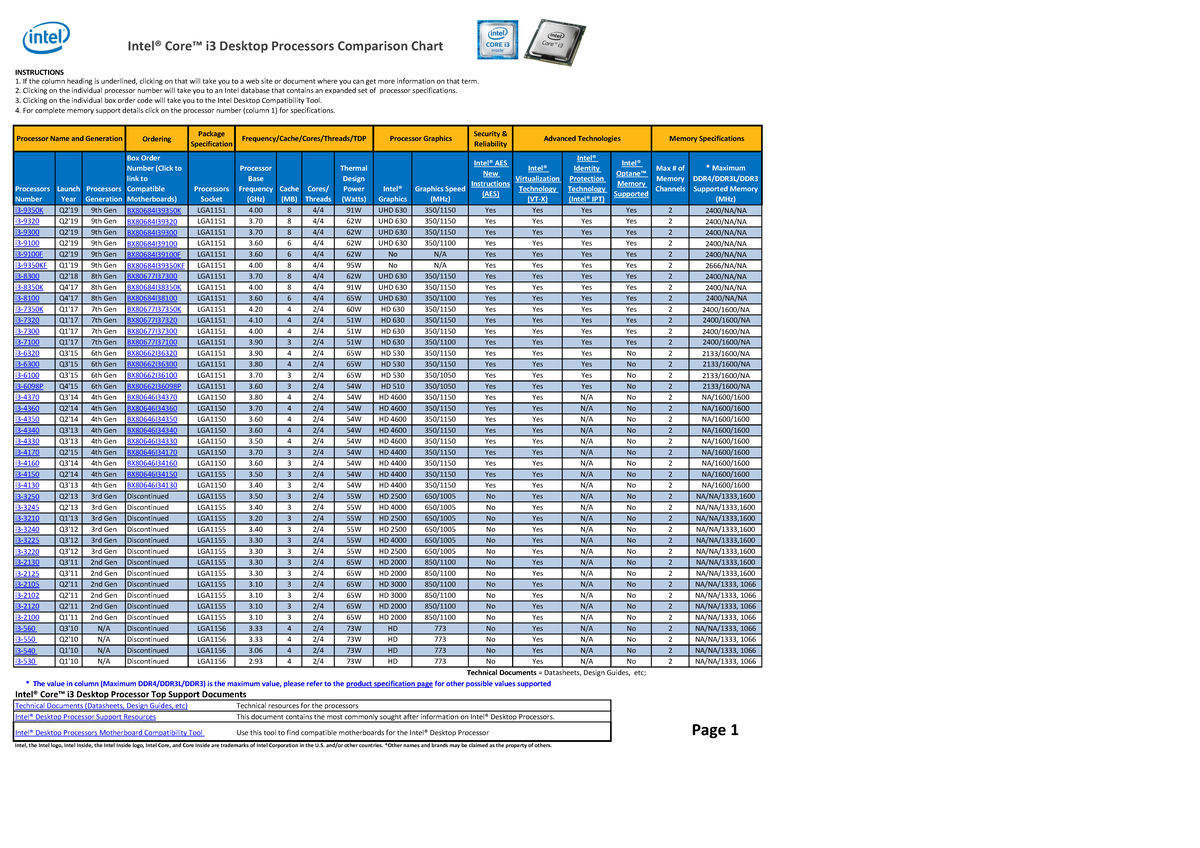Open the i3-9350K processor specifications link
Viewport: 1200px width, 848px height.
pos(27,210)
